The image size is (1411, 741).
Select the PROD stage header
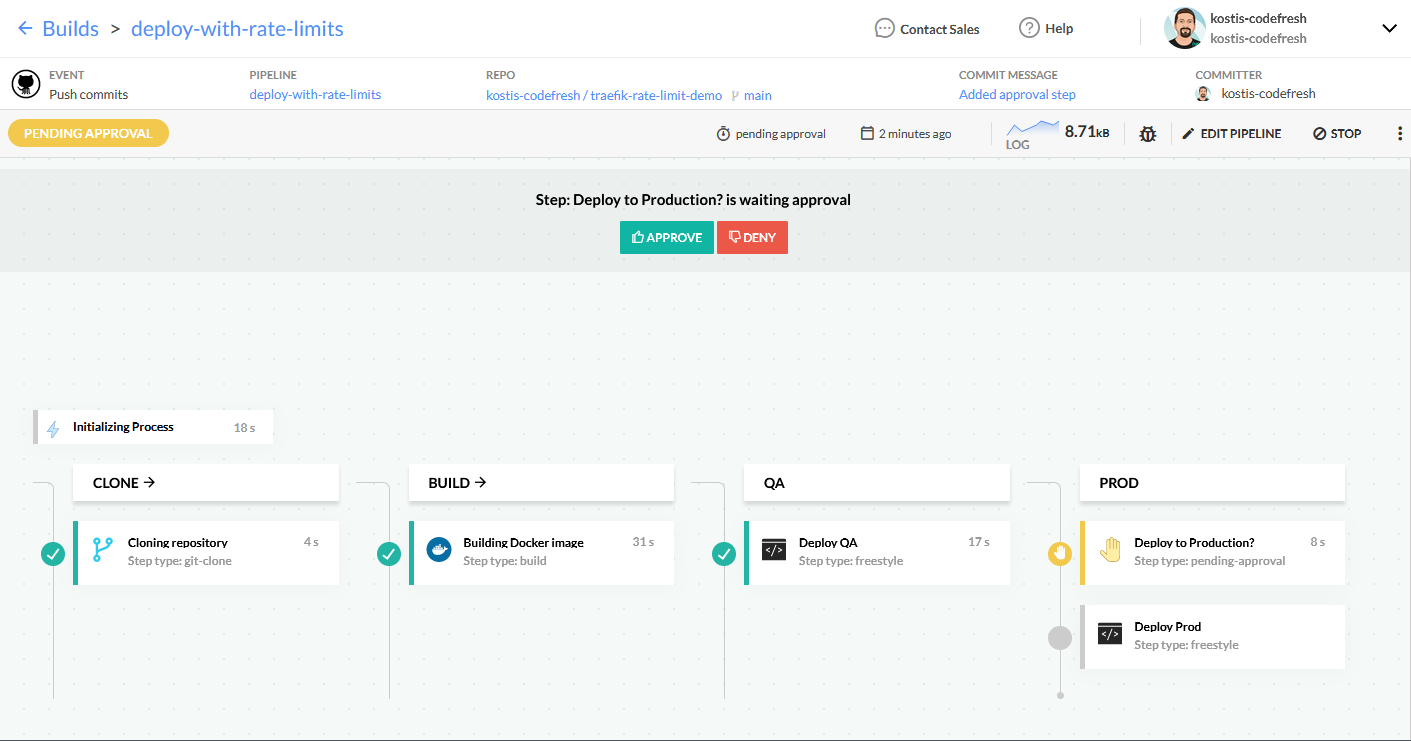[x=1212, y=482]
